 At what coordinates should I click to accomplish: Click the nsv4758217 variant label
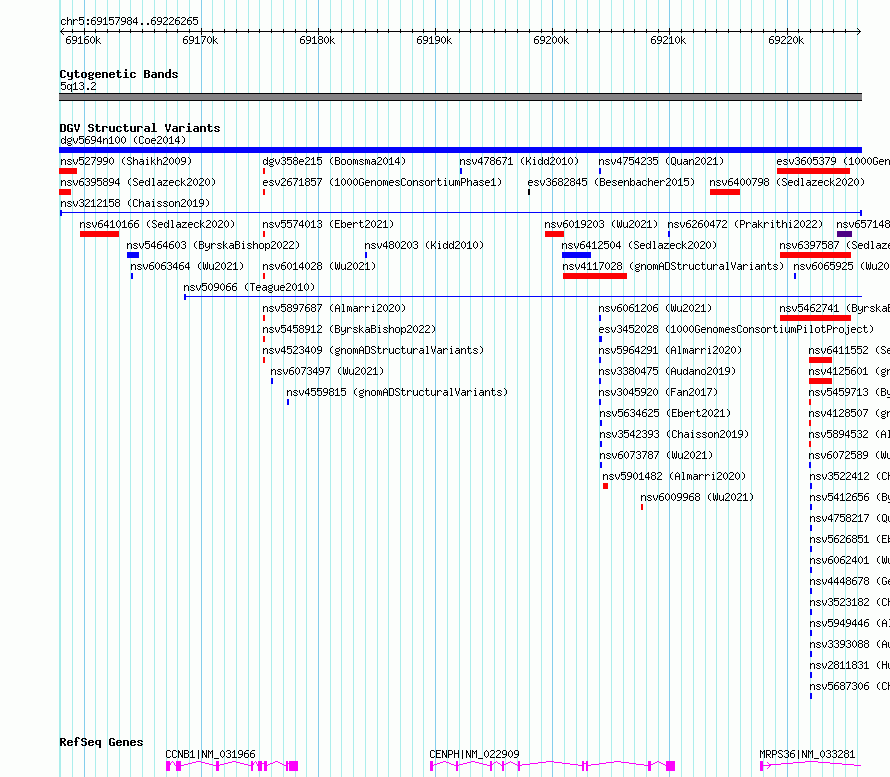click(x=849, y=518)
